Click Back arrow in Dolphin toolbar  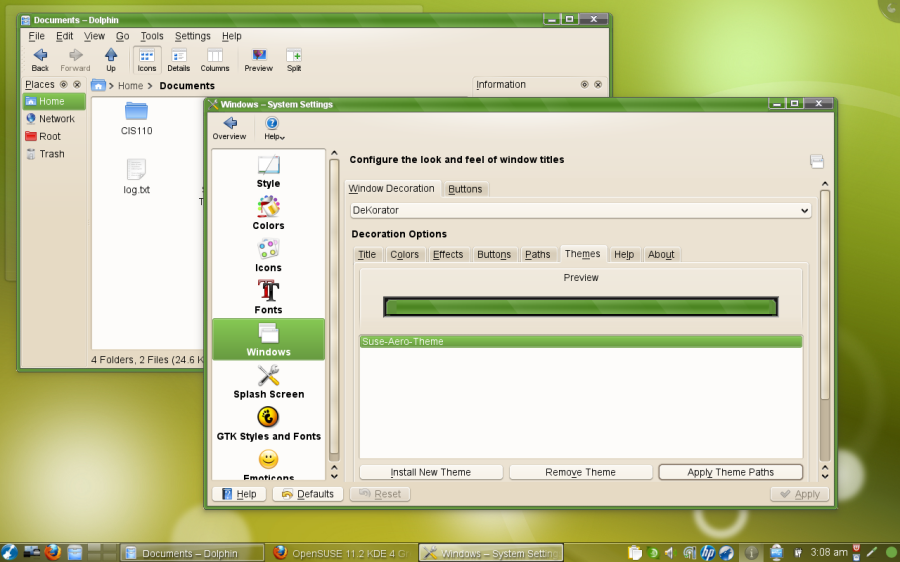click(x=40, y=60)
